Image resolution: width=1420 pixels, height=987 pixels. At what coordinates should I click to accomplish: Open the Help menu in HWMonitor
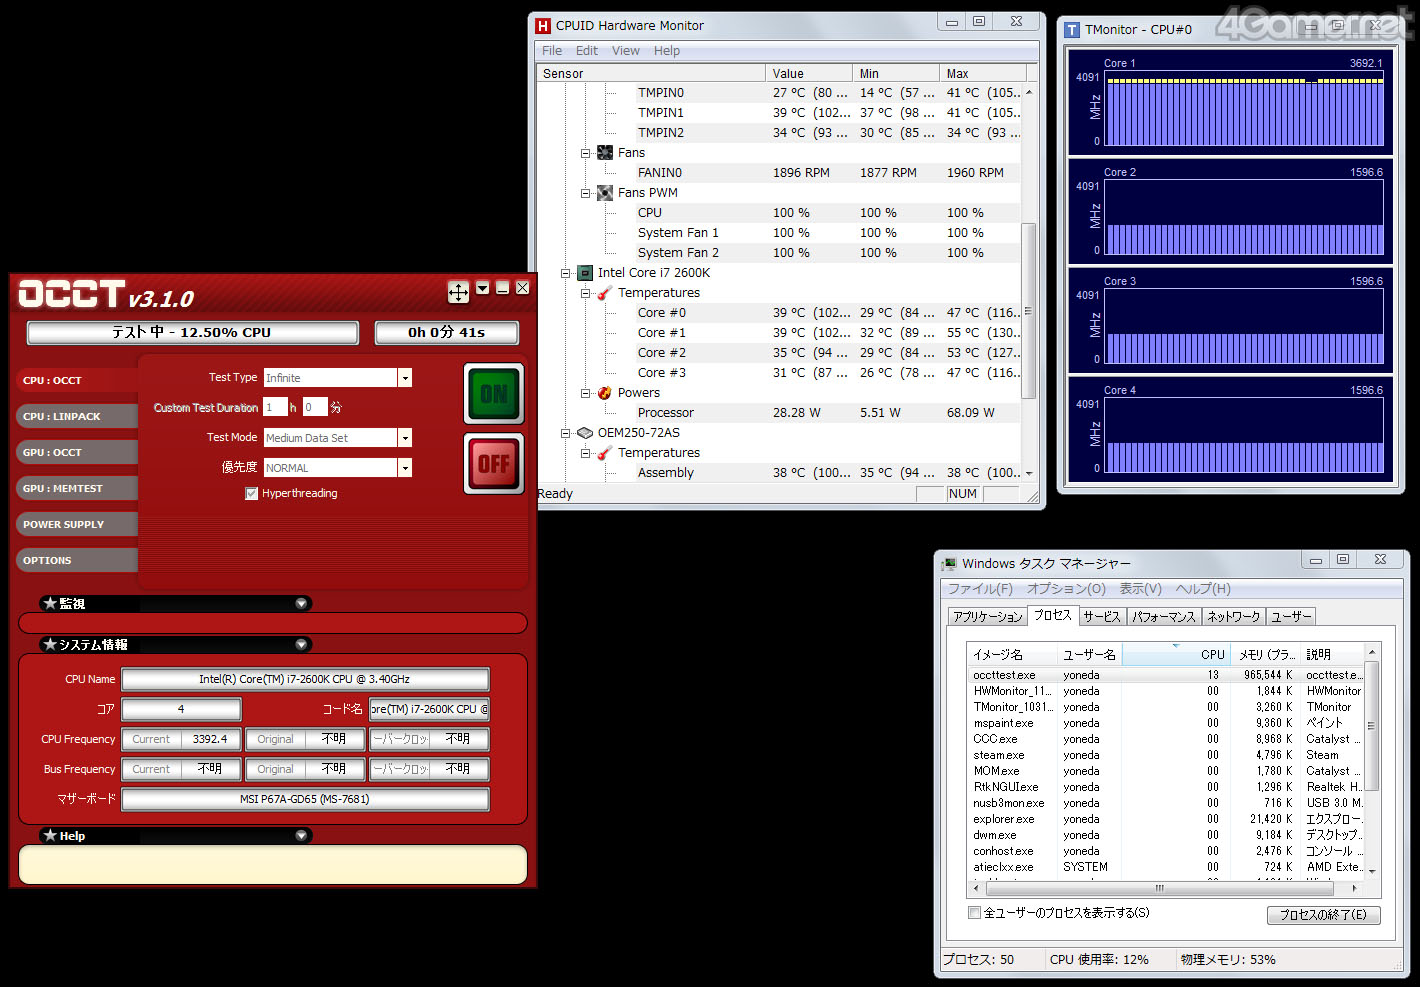667,51
